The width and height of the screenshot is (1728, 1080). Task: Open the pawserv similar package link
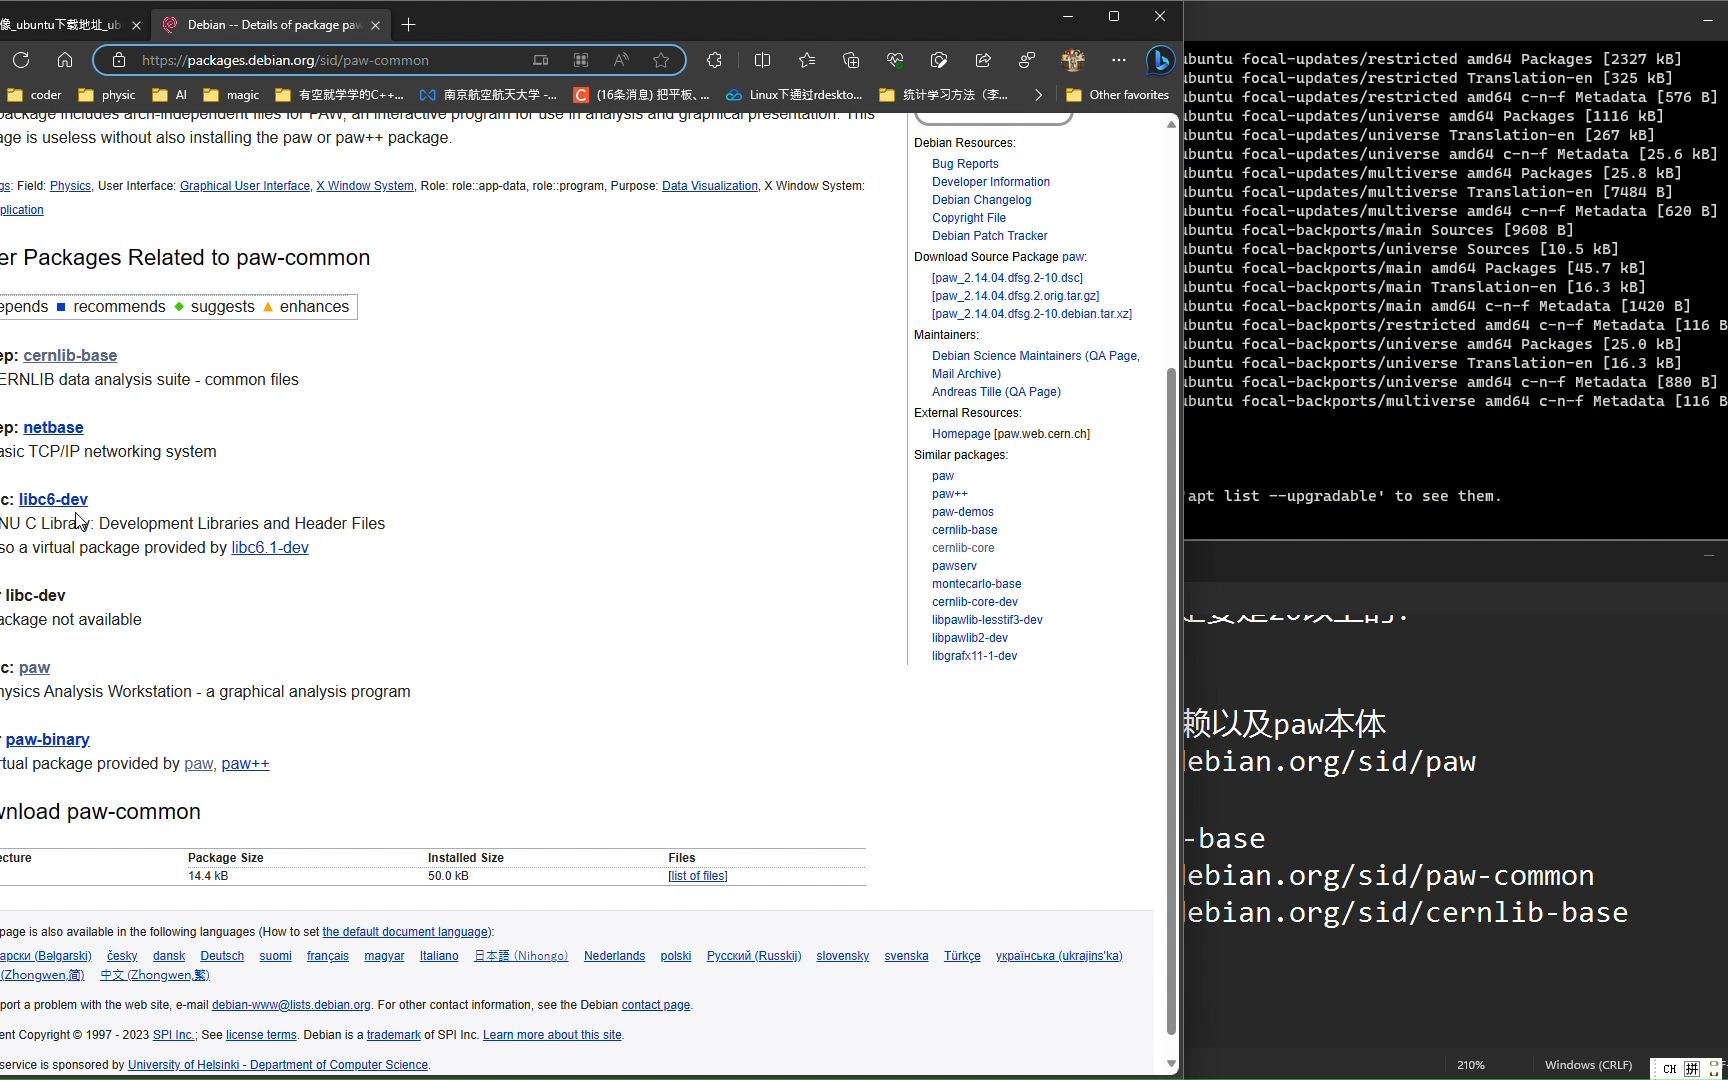click(x=954, y=566)
